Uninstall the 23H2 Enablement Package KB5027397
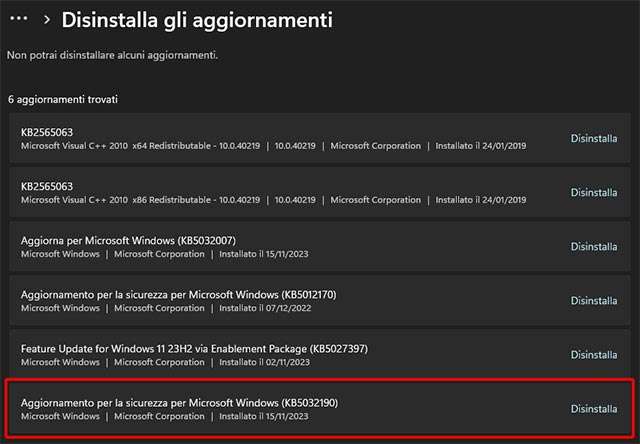 tap(593, 354)
